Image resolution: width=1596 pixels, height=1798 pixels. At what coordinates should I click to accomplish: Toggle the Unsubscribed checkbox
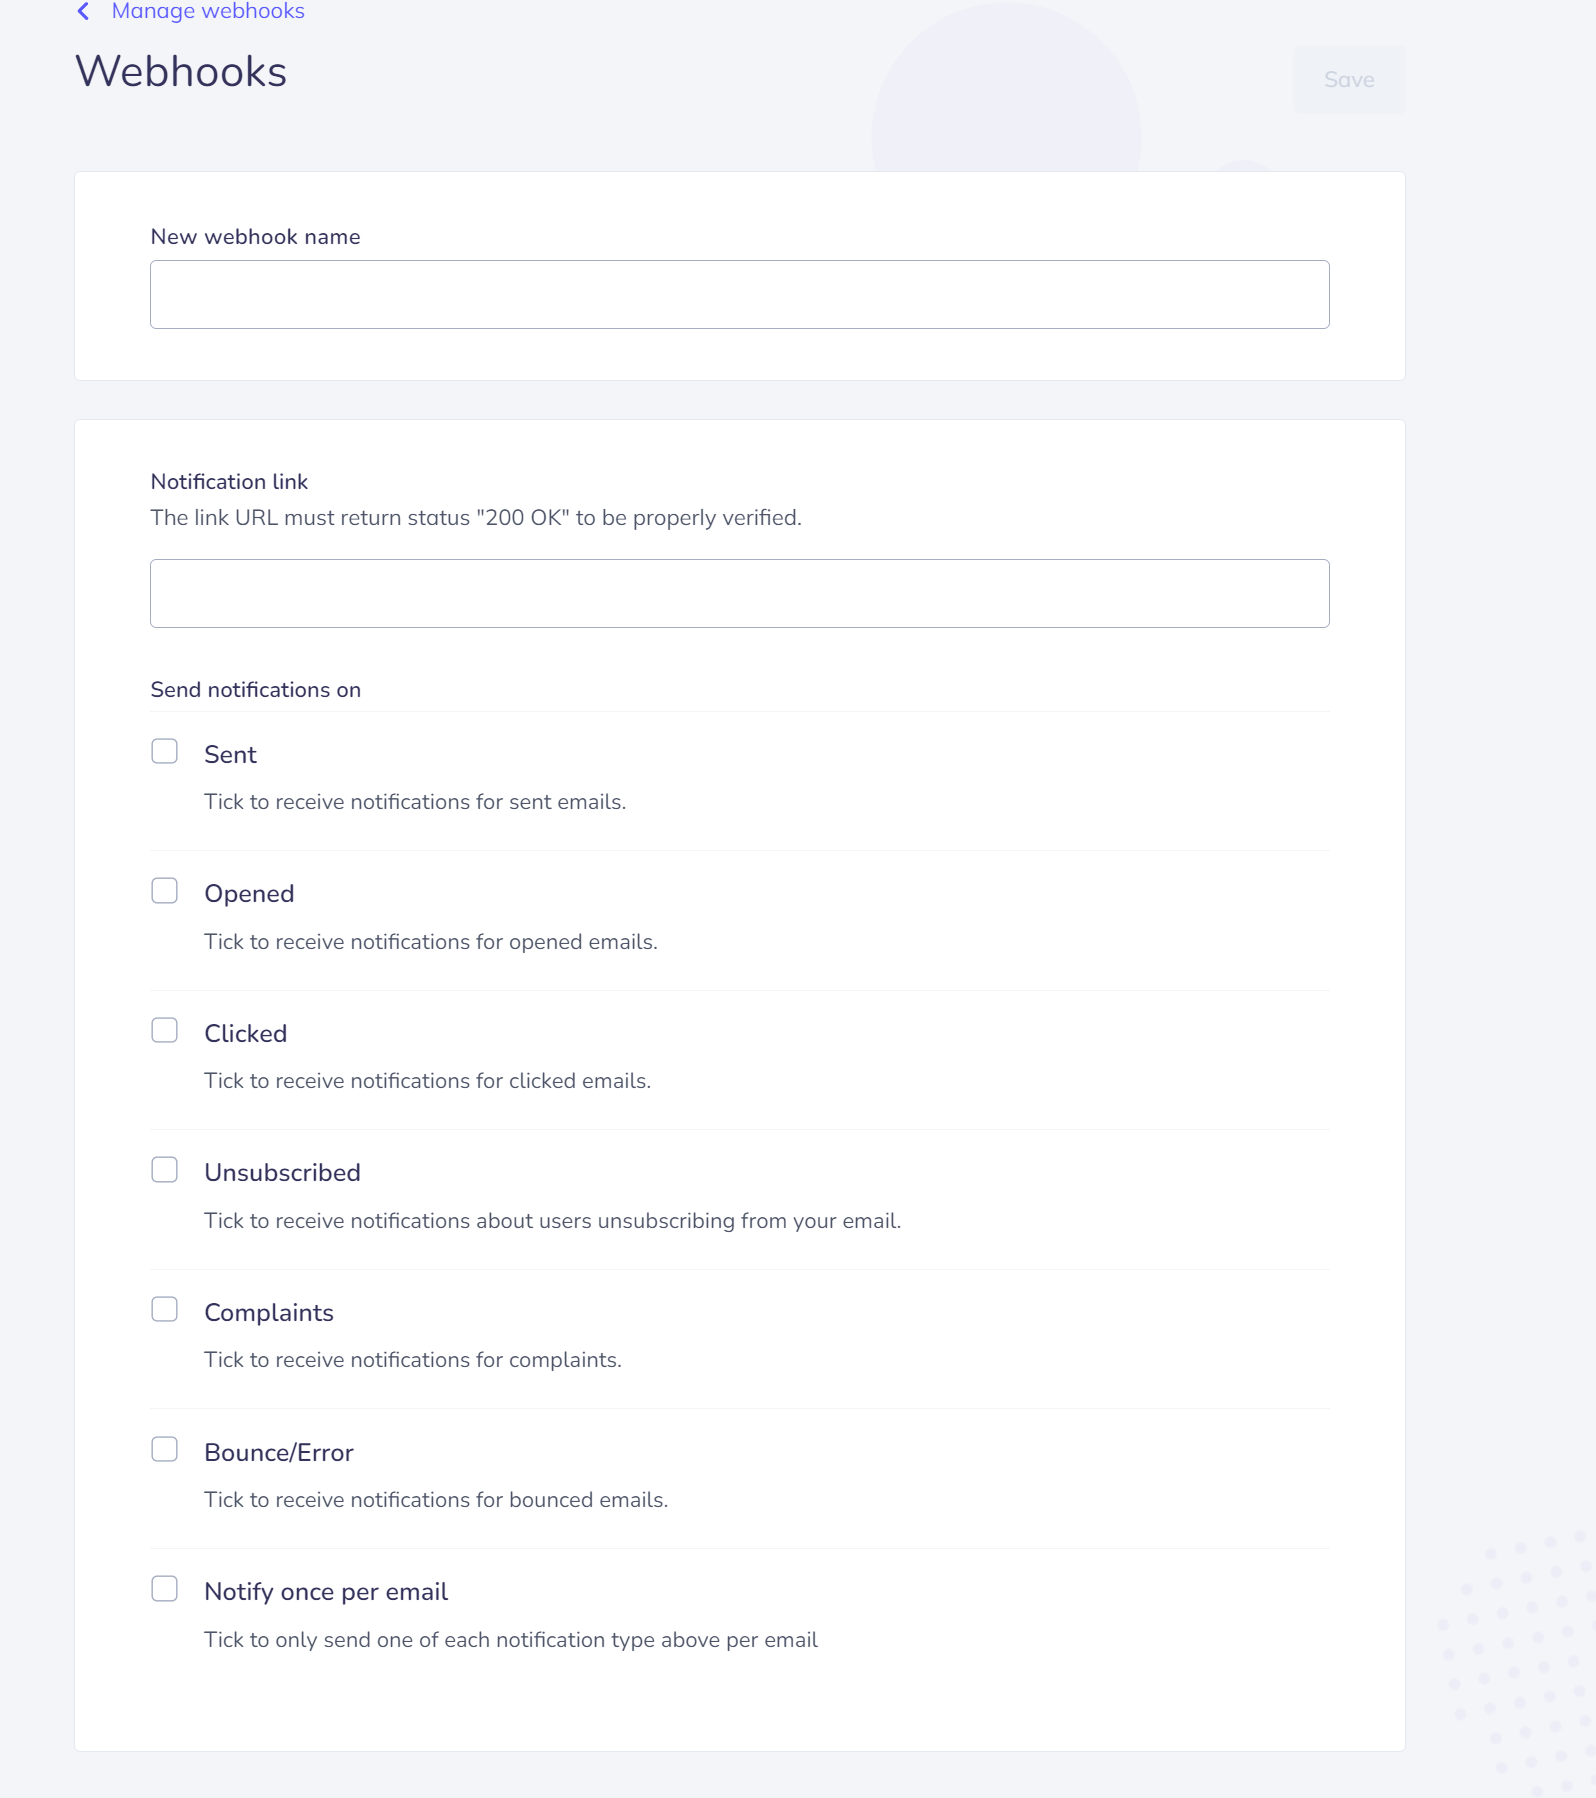click(165, 1169)
